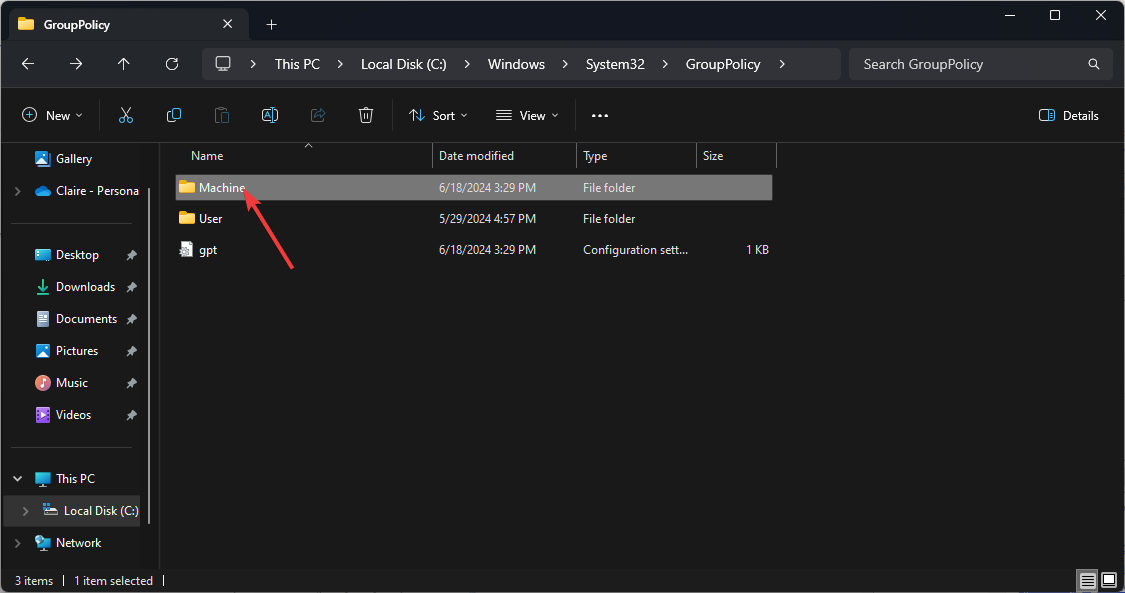Delete selected item with trash icon
The width and height of the screenshot is (1125, 593).
pyautogui.click(x=366, y=116)
